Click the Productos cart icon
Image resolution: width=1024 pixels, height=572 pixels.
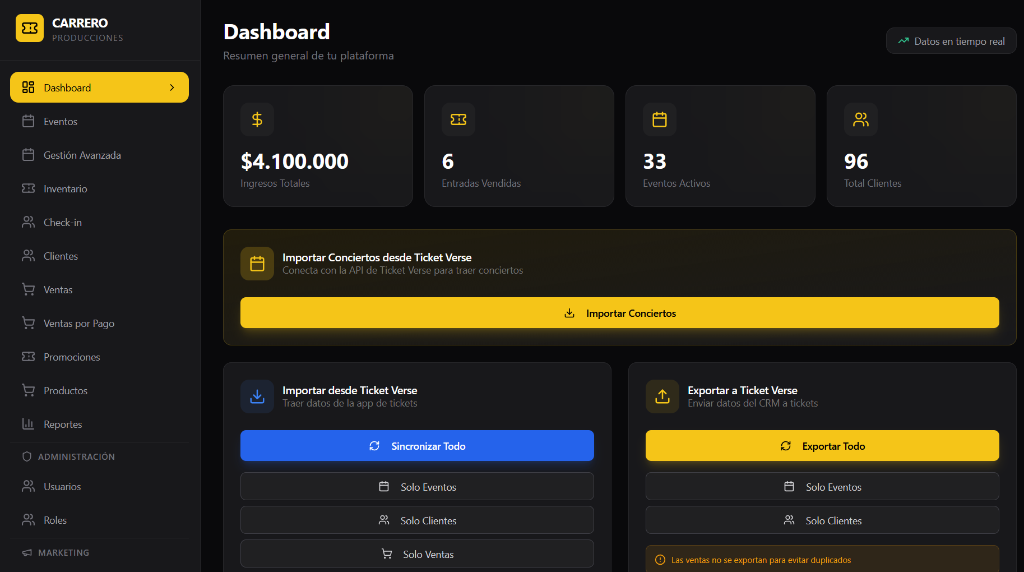tap(28, 390)
